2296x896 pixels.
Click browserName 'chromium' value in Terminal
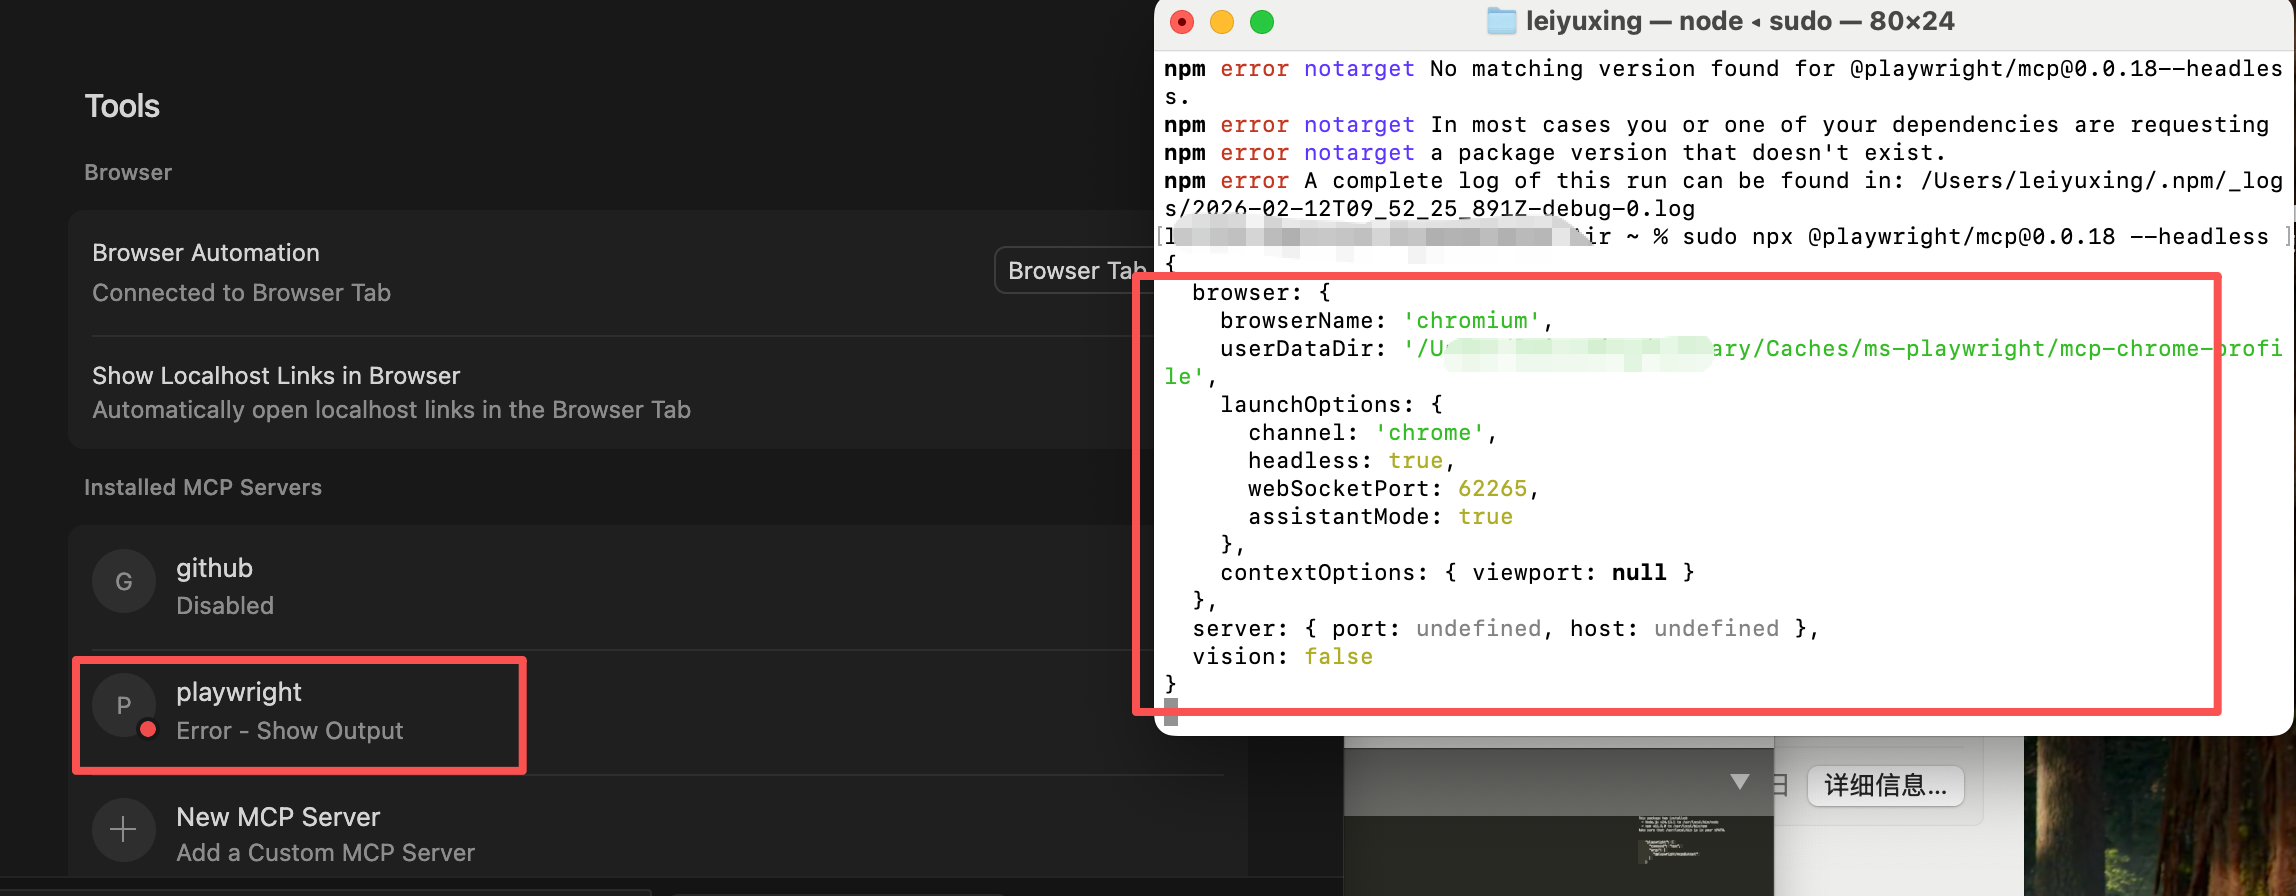click(x=1471, y=321)
